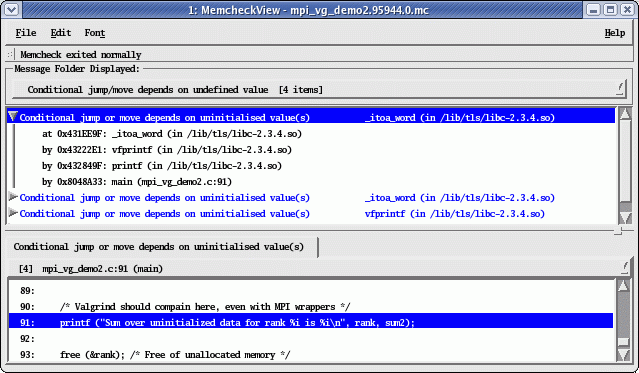Image resolution: width=639 pixels, height=373 pixels.
Task: Select stack frame by 0x432849F printf
Action: click(x=162, y=166)
